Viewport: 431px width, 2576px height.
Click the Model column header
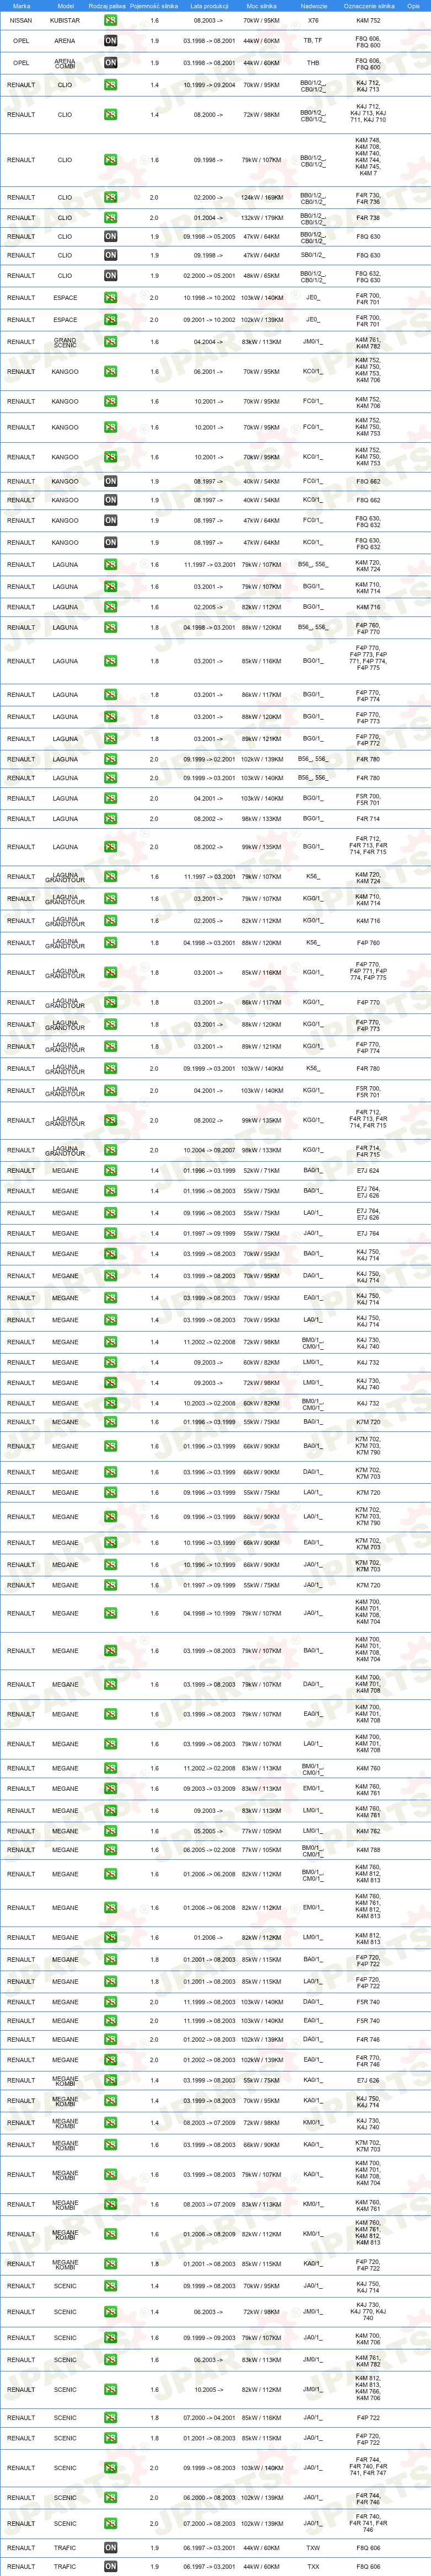pyautogui.click(x=65, y=6)
